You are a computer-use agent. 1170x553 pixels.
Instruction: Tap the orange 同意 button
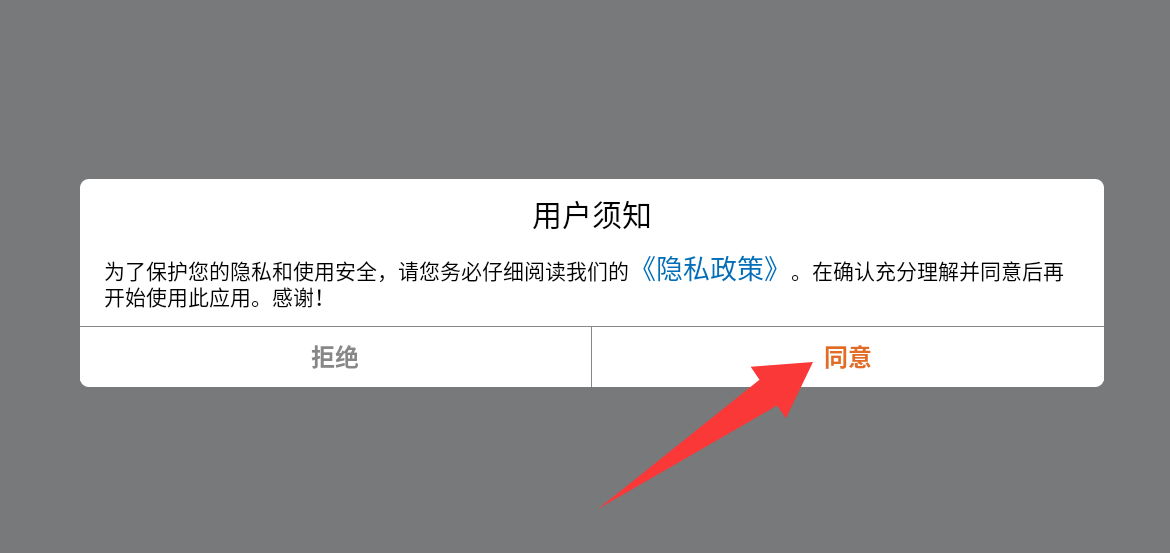click(847, 357)
